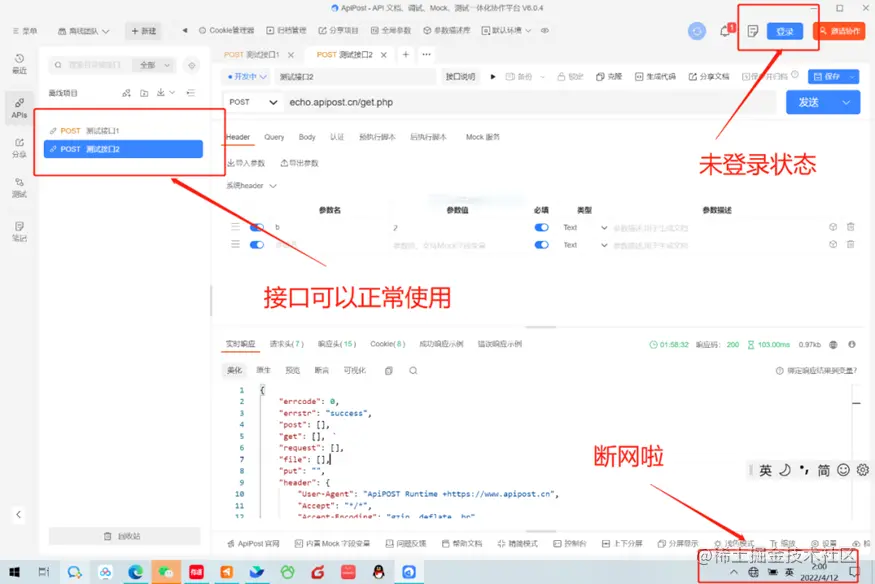This screenshot has width=875, height=584.
Task: Open the Cookie管理器 toolbar item
Action: 227,31
